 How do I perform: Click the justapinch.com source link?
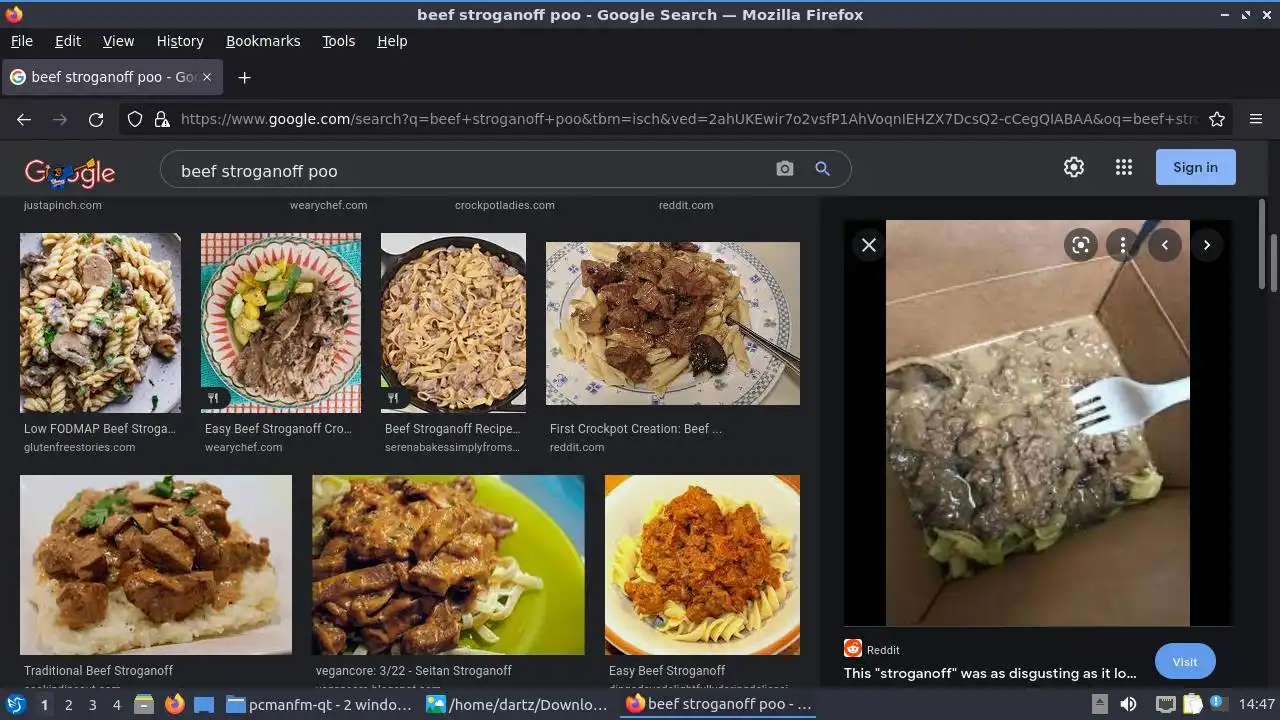coord(63,205)
